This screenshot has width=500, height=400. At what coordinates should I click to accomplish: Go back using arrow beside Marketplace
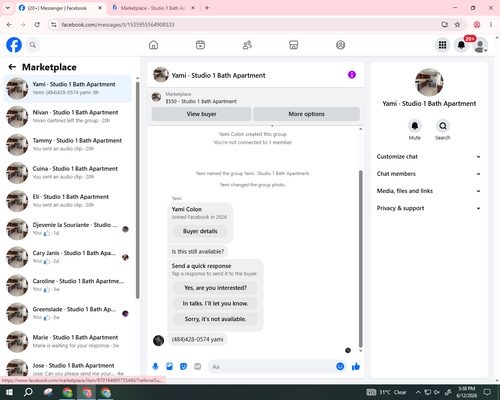point(12,67)
